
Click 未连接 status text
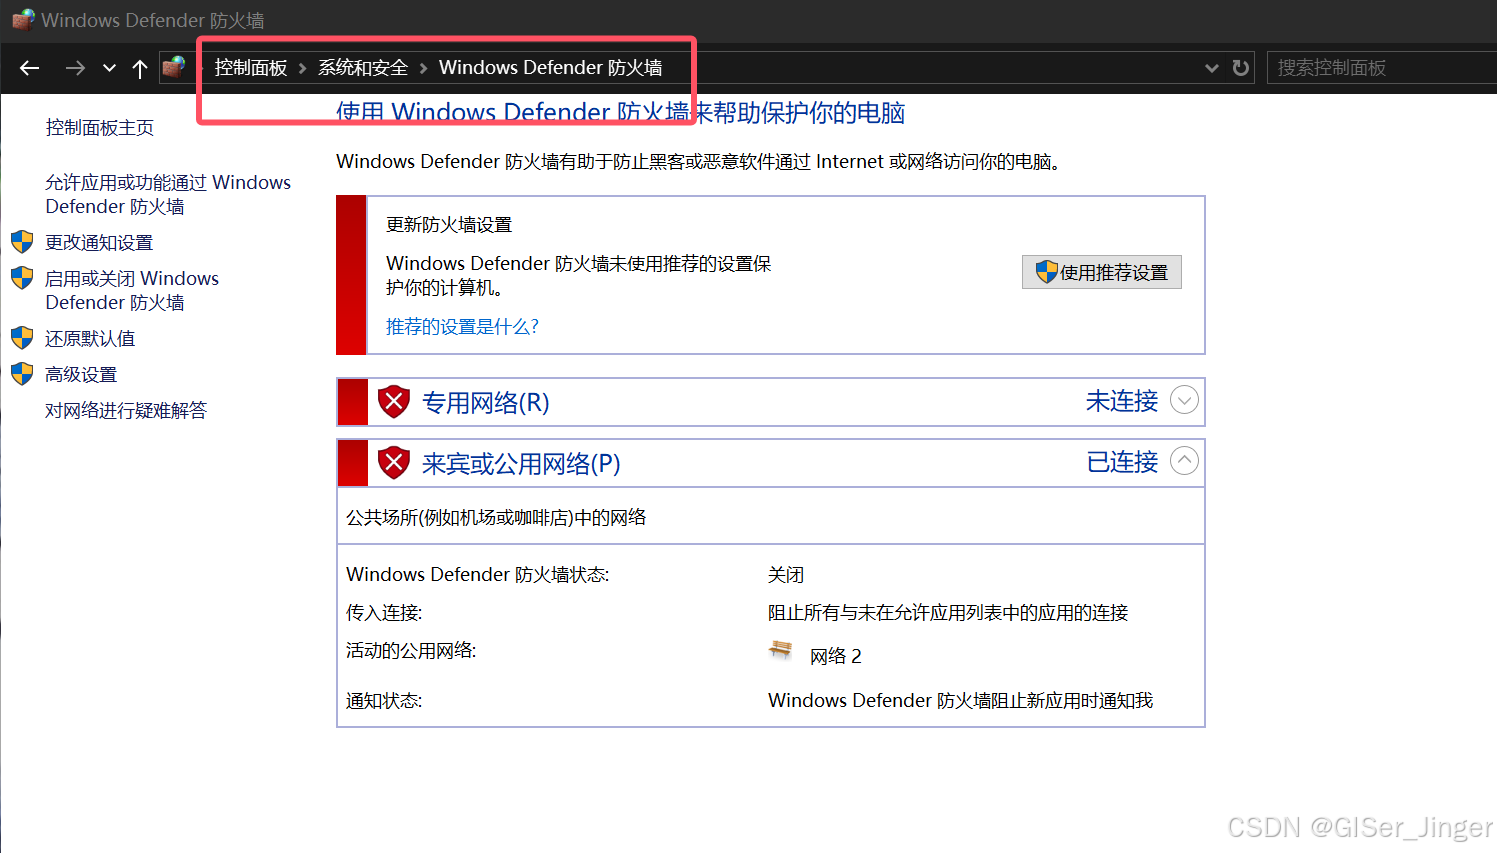1122,401
